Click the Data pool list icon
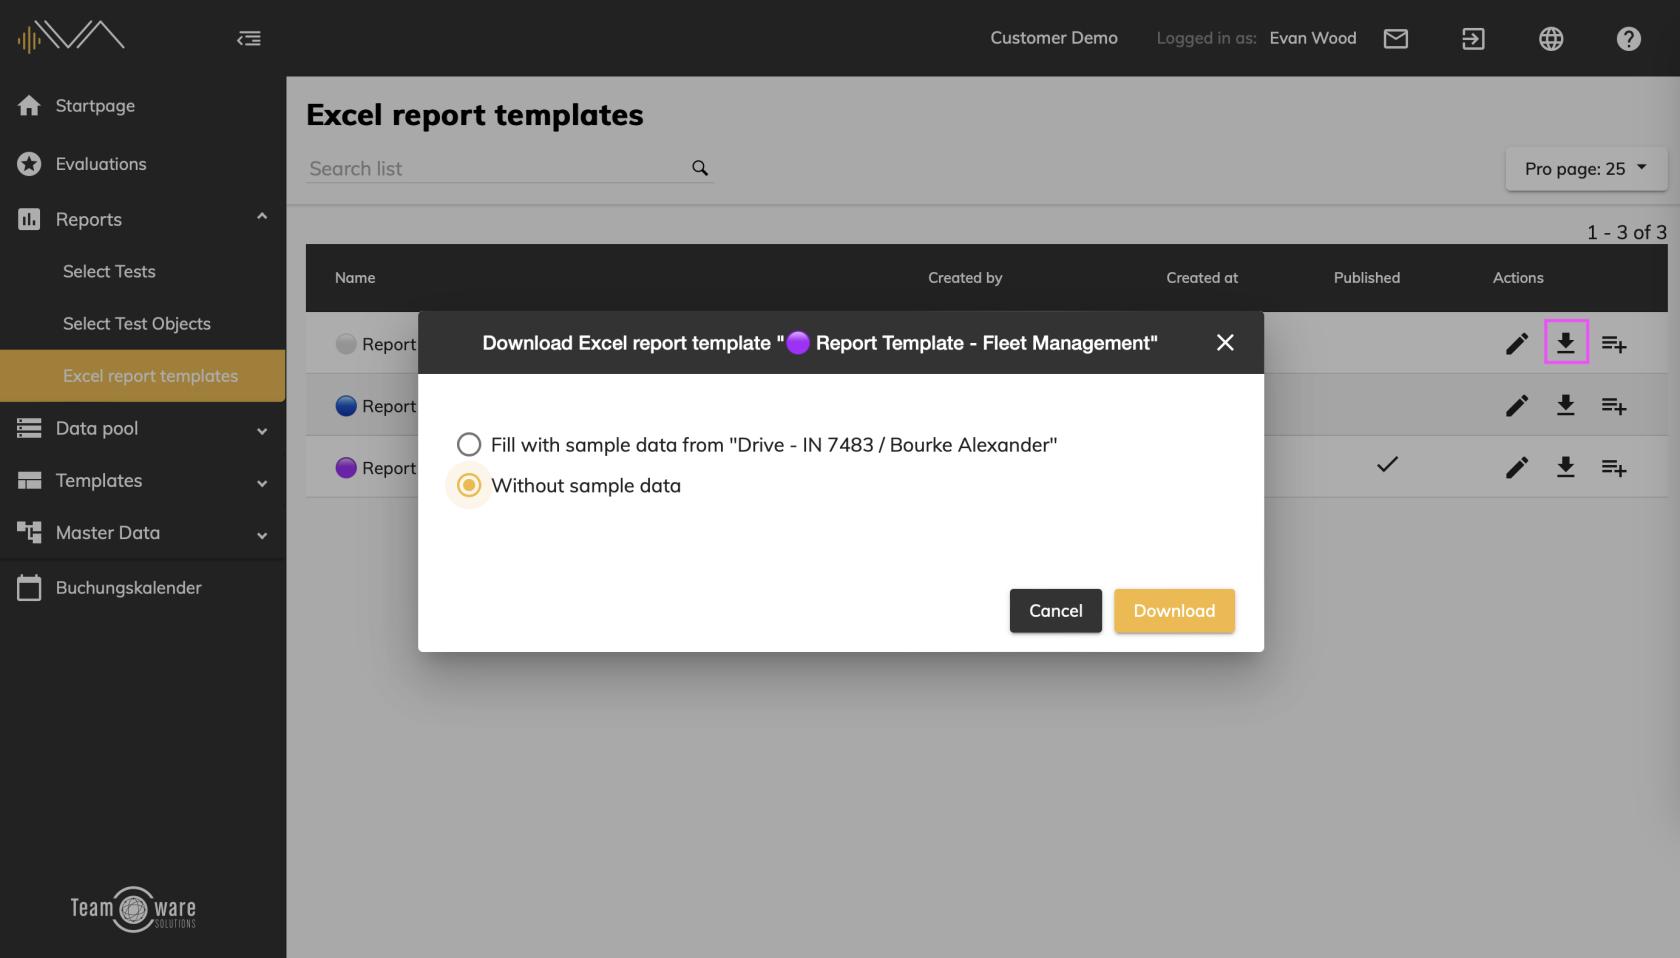The image size is (1680, 958). click(x=29, y=428)
